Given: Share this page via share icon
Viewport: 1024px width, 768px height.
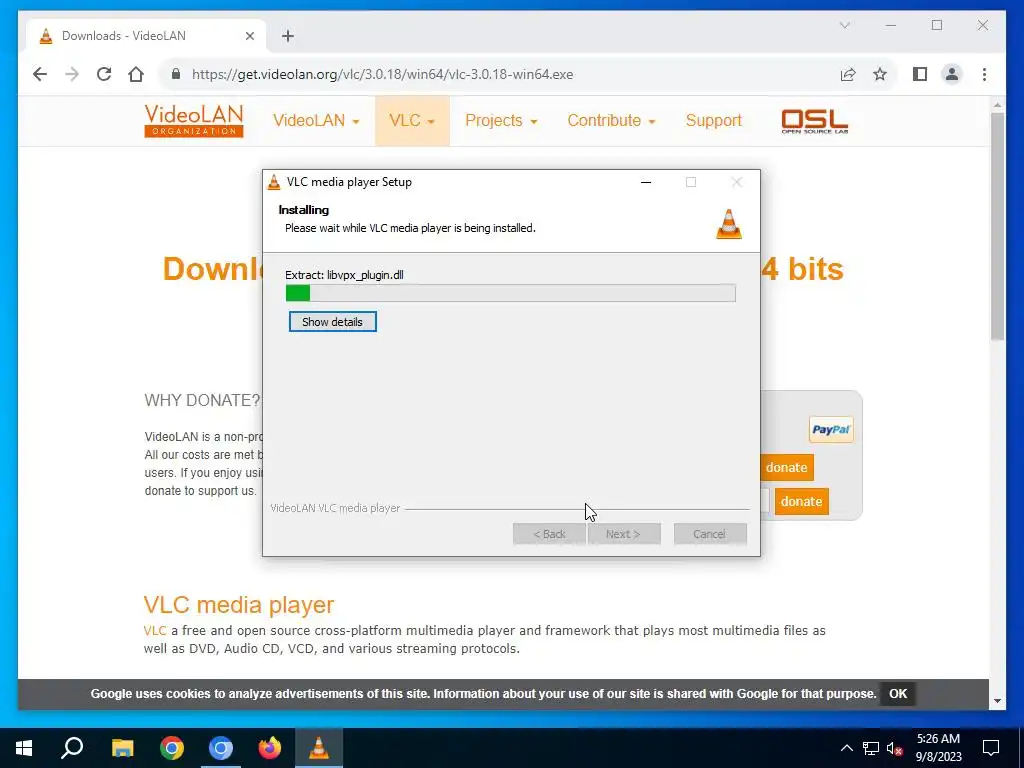Looking at the screenshot, I should (x=848, y=74).
